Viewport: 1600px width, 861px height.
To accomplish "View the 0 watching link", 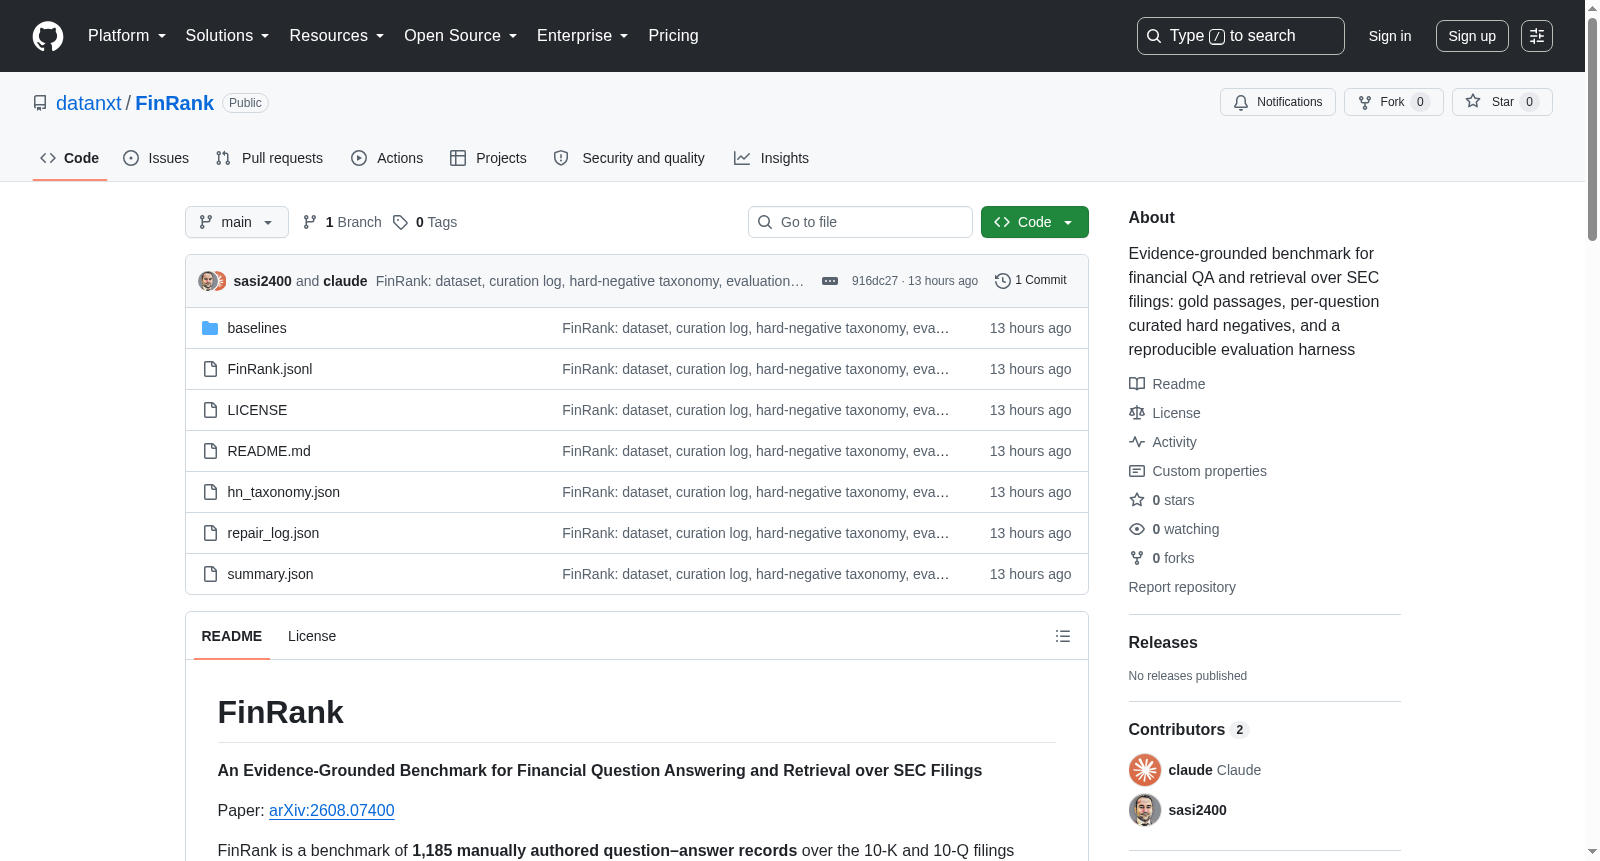I will tap(1174, 529).
